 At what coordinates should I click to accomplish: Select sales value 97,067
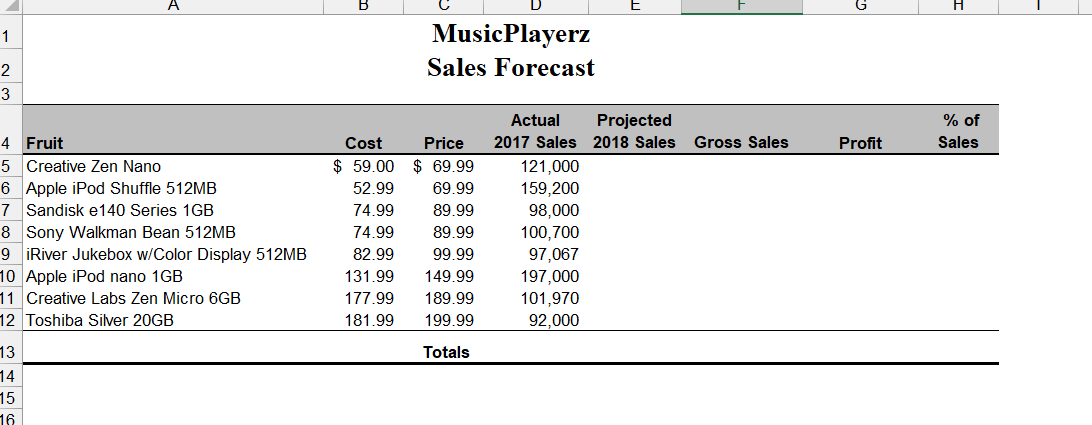point(536,254)
